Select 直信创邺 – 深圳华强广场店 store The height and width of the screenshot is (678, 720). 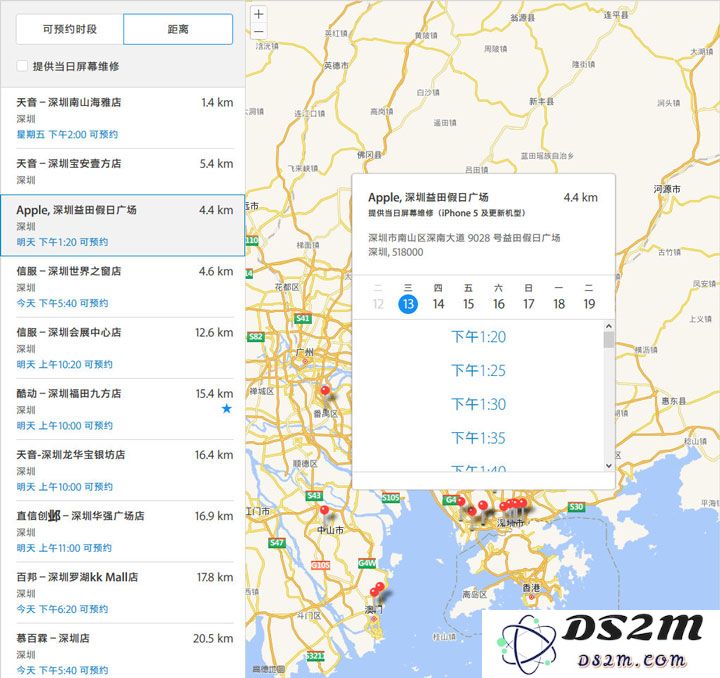tap(124, 531)
